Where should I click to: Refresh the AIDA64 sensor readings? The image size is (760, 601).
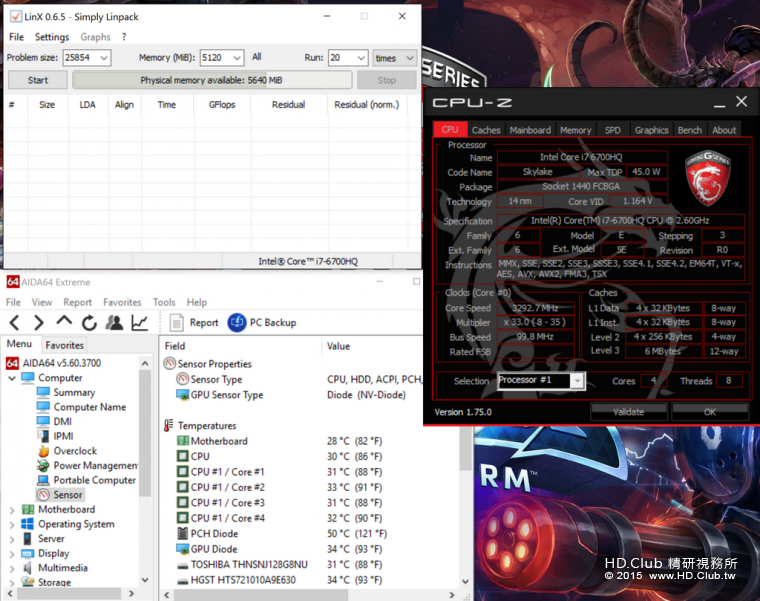tap(89, 322)
